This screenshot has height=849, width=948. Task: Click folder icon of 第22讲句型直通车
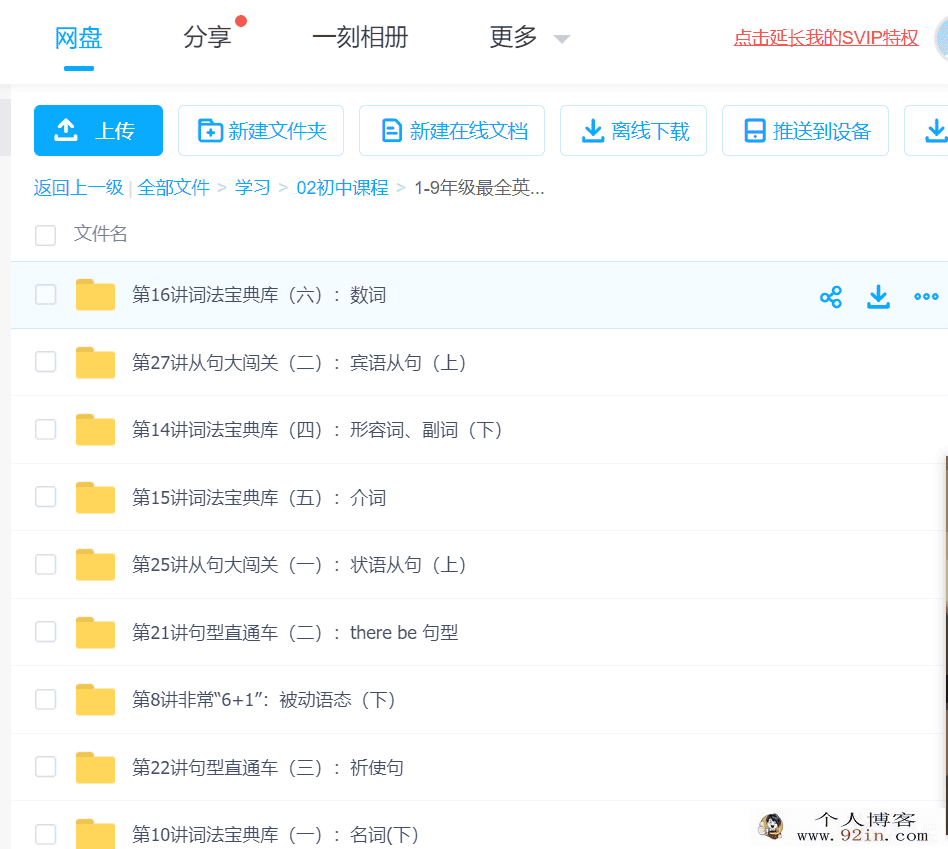96,767
